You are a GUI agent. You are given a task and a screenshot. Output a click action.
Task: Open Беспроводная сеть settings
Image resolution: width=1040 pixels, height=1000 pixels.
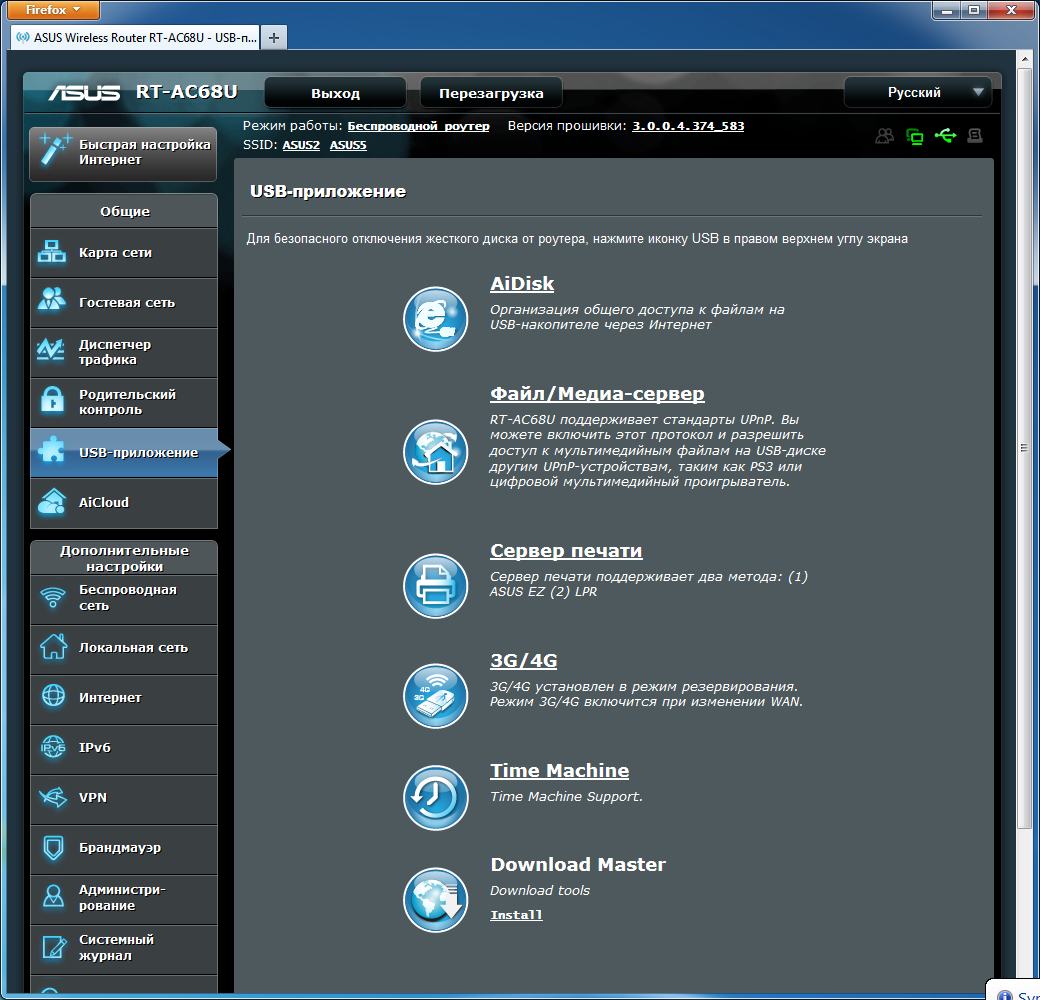click(123, 598)
